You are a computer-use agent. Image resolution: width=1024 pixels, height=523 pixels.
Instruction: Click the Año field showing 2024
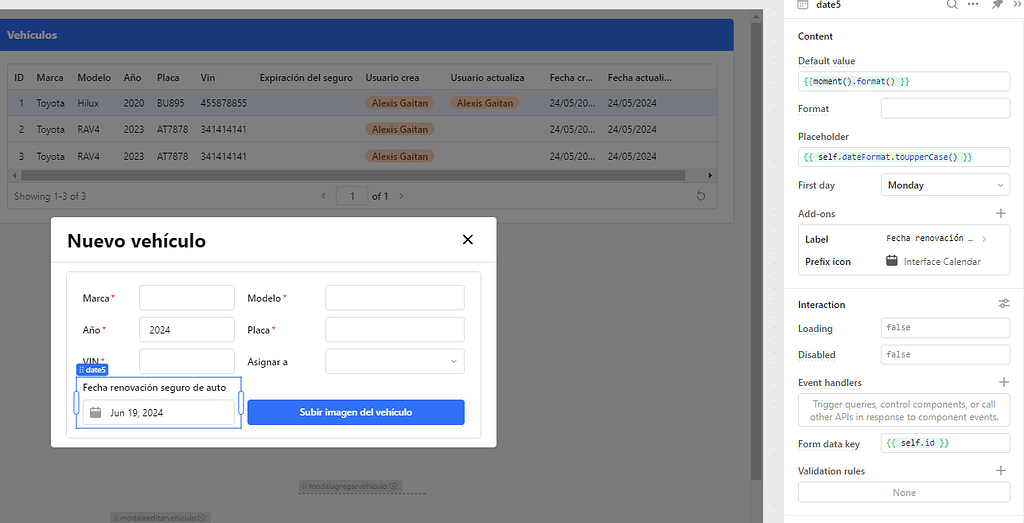(187, 330)
